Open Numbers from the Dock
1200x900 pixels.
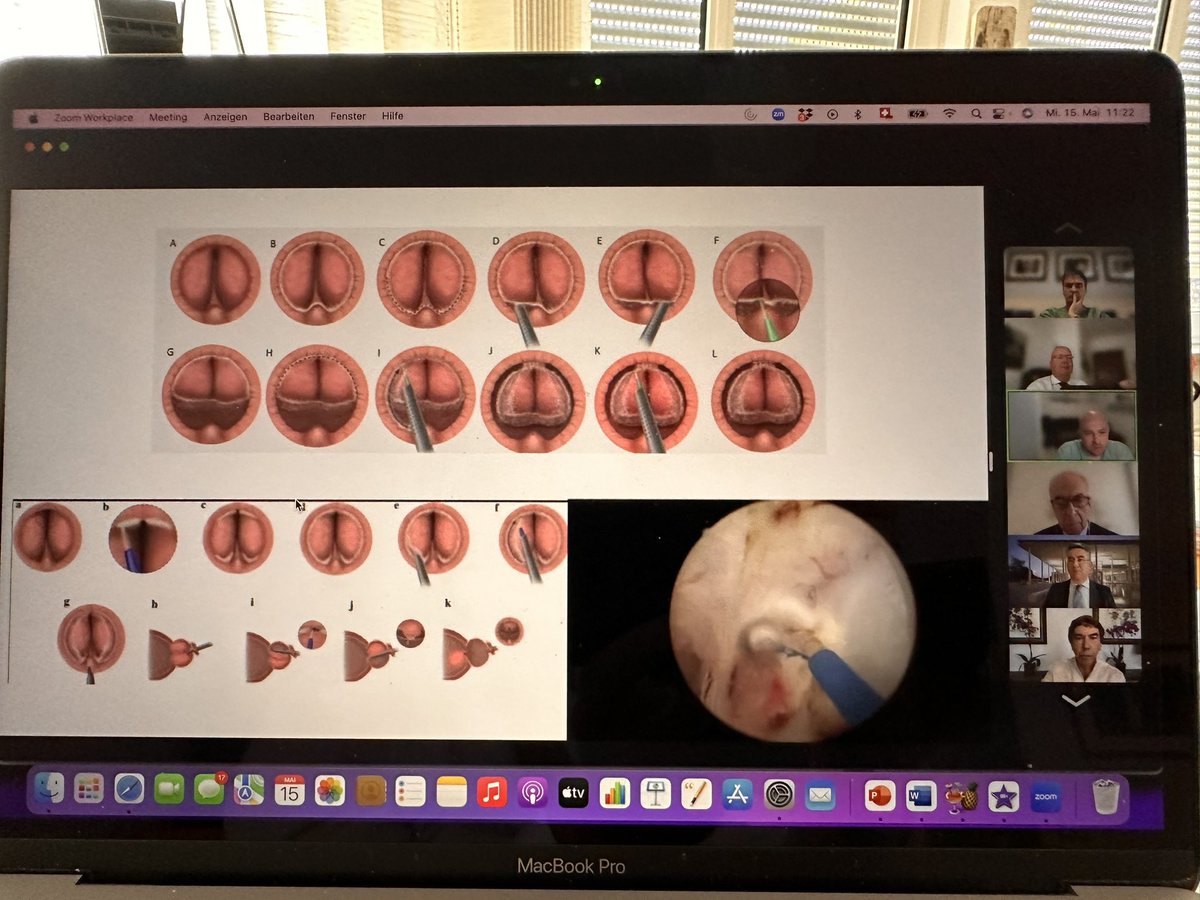(x=614, y=793)
